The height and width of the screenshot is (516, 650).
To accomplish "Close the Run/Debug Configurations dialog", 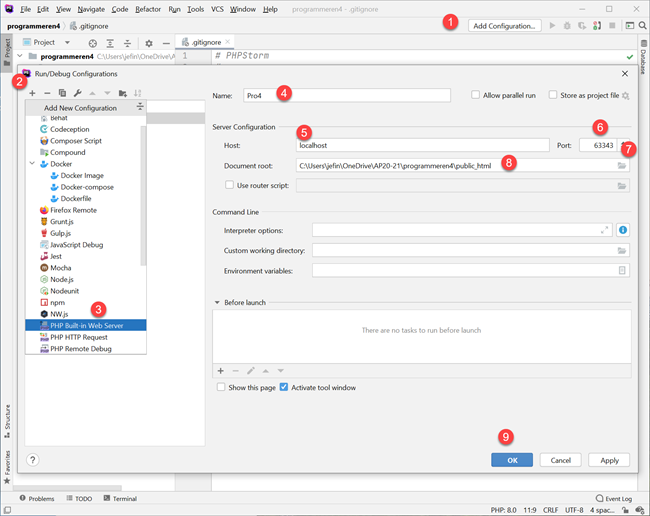I will pos(625,73).
